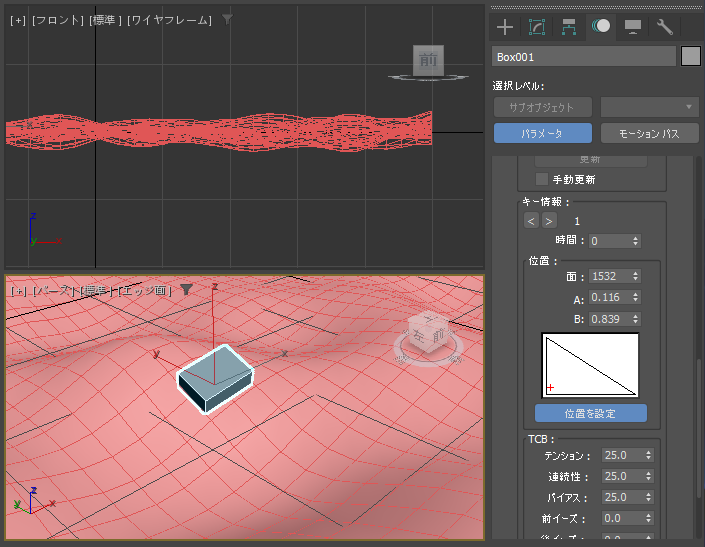
Task: Click the Box001 object name field
Action: 584,57
